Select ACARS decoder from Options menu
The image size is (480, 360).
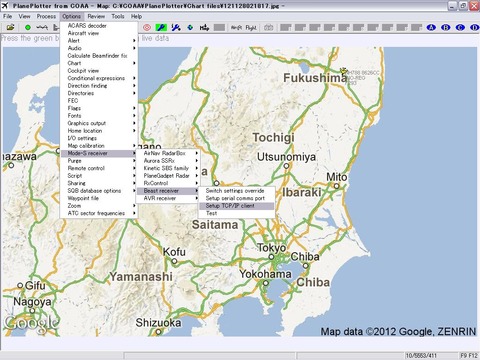tap(99, 26)
